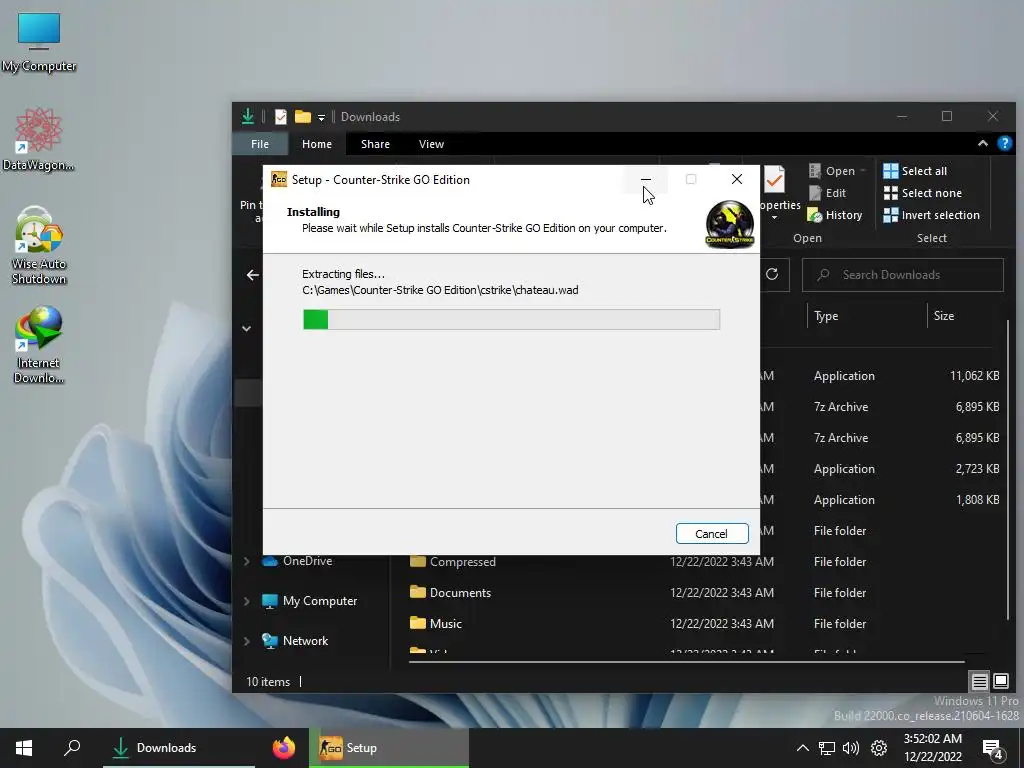Switch to the View ribbon tab
The height and width of the screenshot is (768, 1024).
coord(431,144)
